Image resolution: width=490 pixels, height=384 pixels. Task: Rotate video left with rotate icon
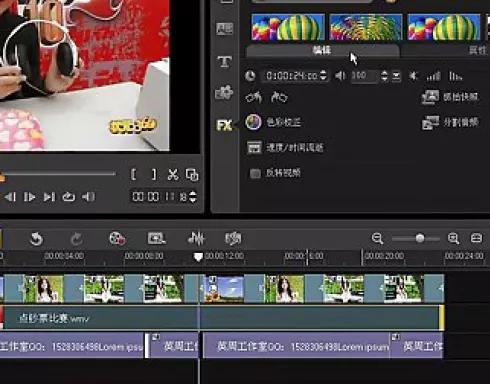coord(254,97)
